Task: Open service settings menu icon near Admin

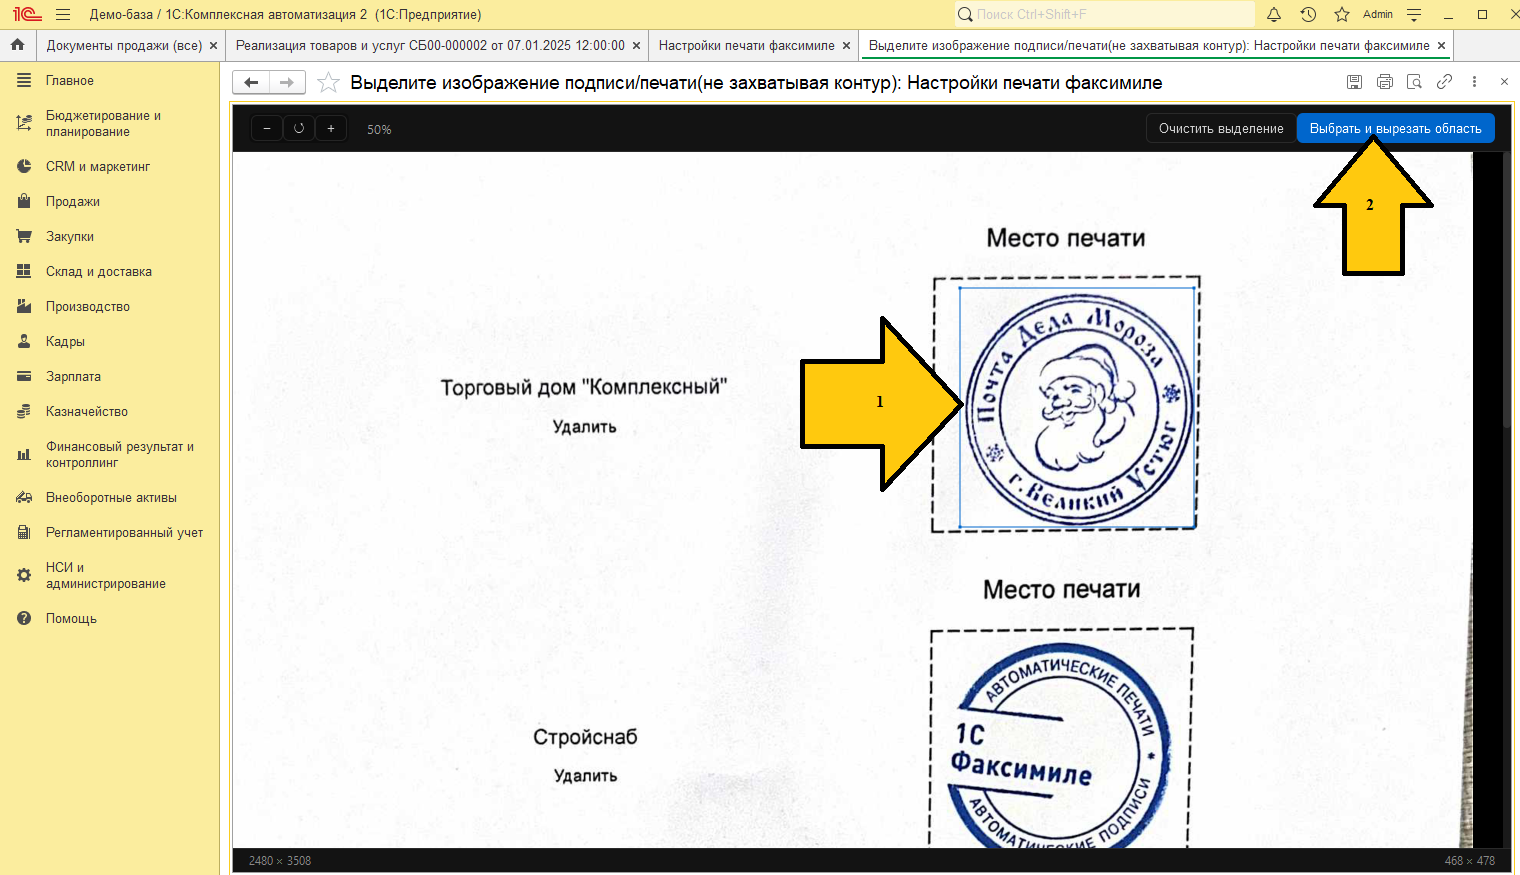Action: (1414, 15)
